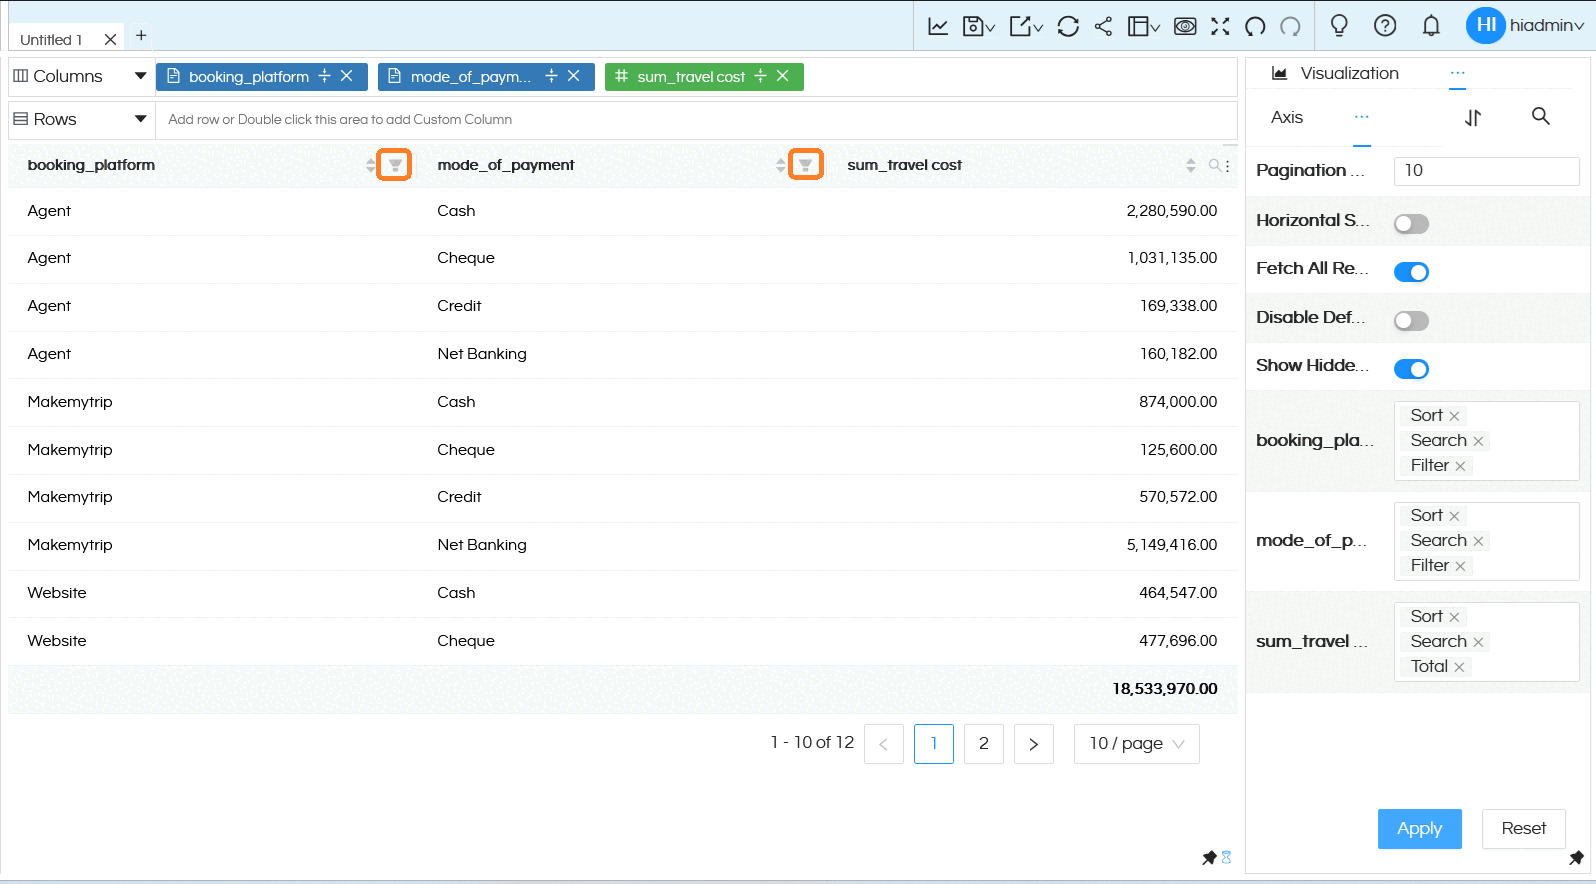Click the pin icon in properties panel
This screenshot has width=1596, height=884.
pos(1576,858)
